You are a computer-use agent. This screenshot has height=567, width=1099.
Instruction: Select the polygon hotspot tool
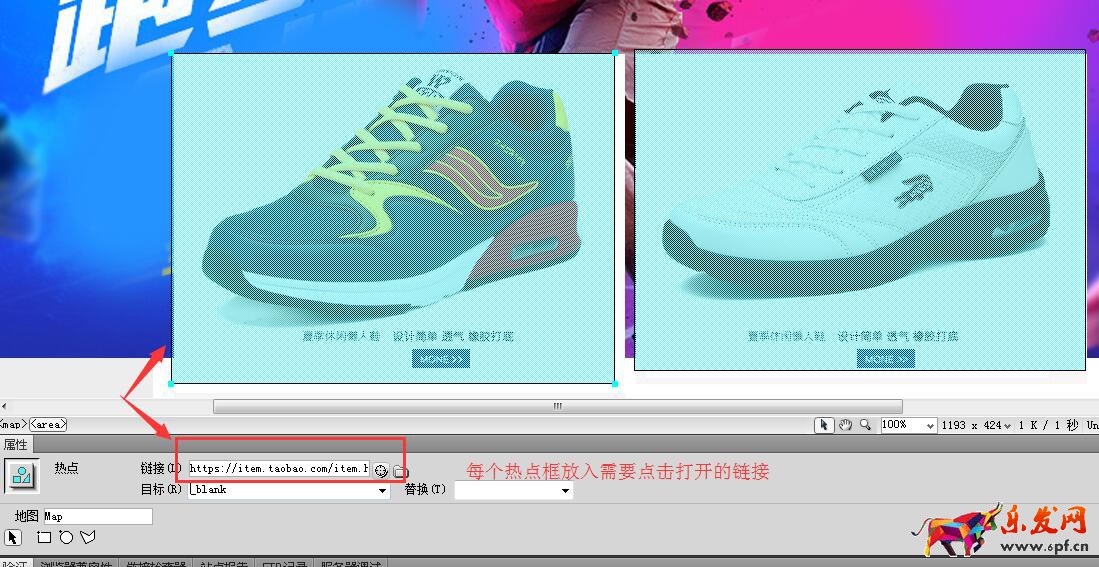(88, 537)
